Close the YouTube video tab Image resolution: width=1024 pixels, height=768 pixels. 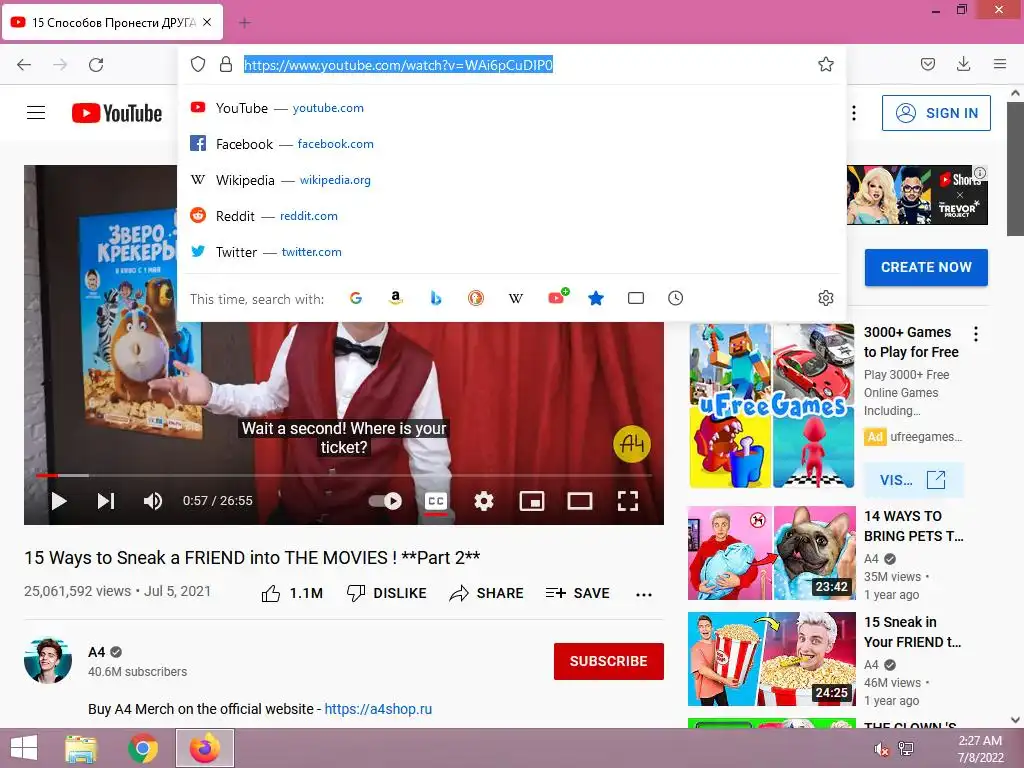(x=207, y=22)
